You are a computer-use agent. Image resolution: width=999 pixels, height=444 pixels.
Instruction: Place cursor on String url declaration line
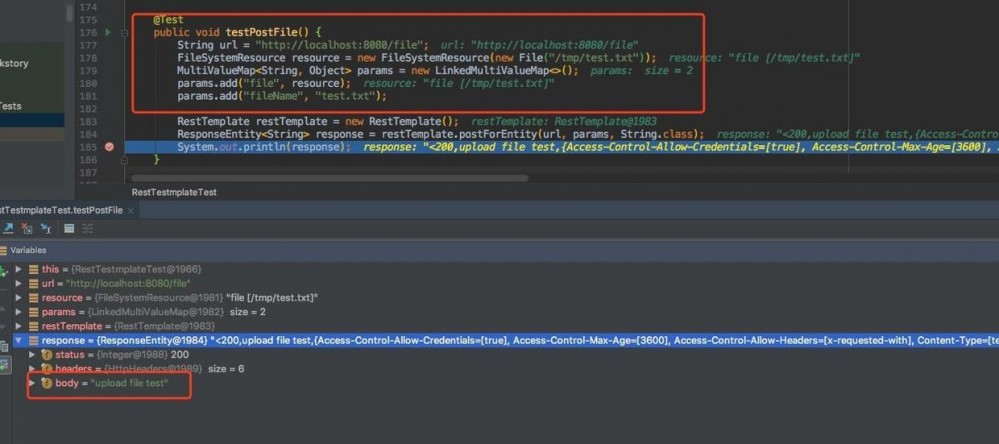(x=303, y=45)
